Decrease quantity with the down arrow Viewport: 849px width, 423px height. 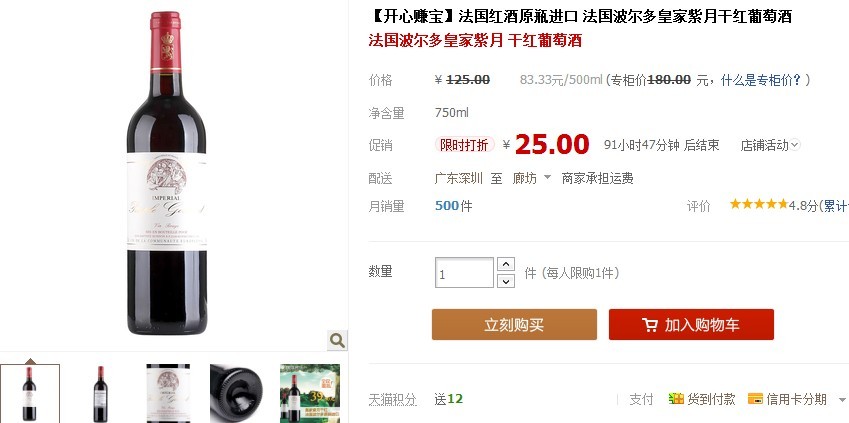pyautogui.click(x=506, y=281)
